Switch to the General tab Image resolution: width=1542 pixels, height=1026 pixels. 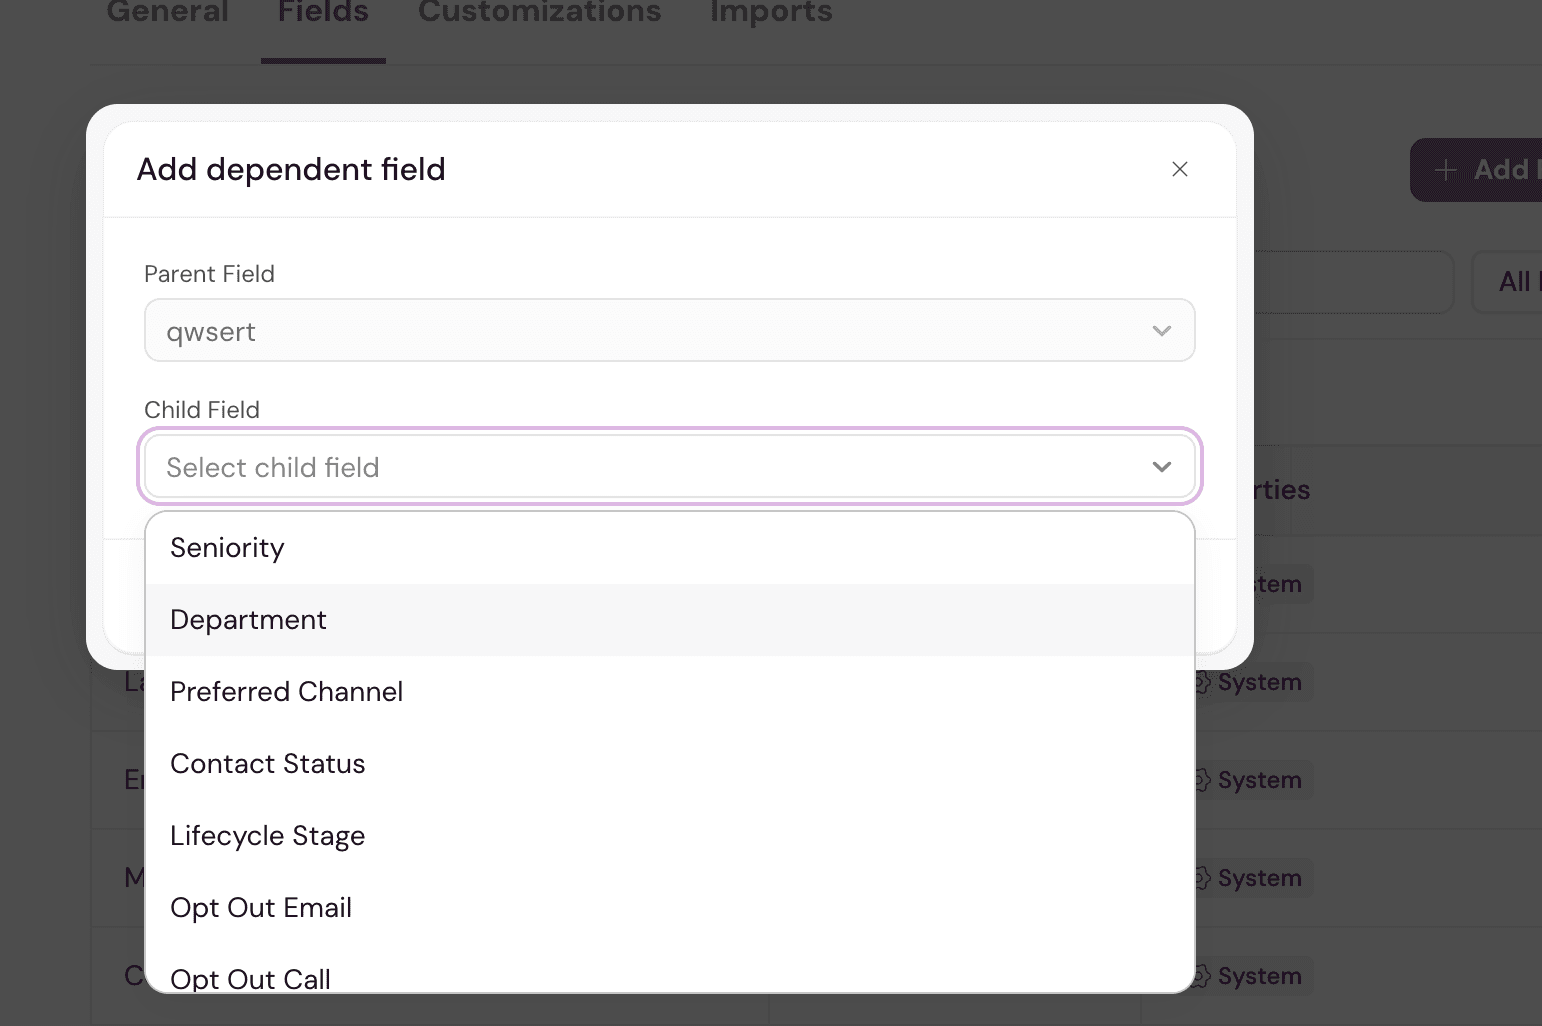point(167,13)
